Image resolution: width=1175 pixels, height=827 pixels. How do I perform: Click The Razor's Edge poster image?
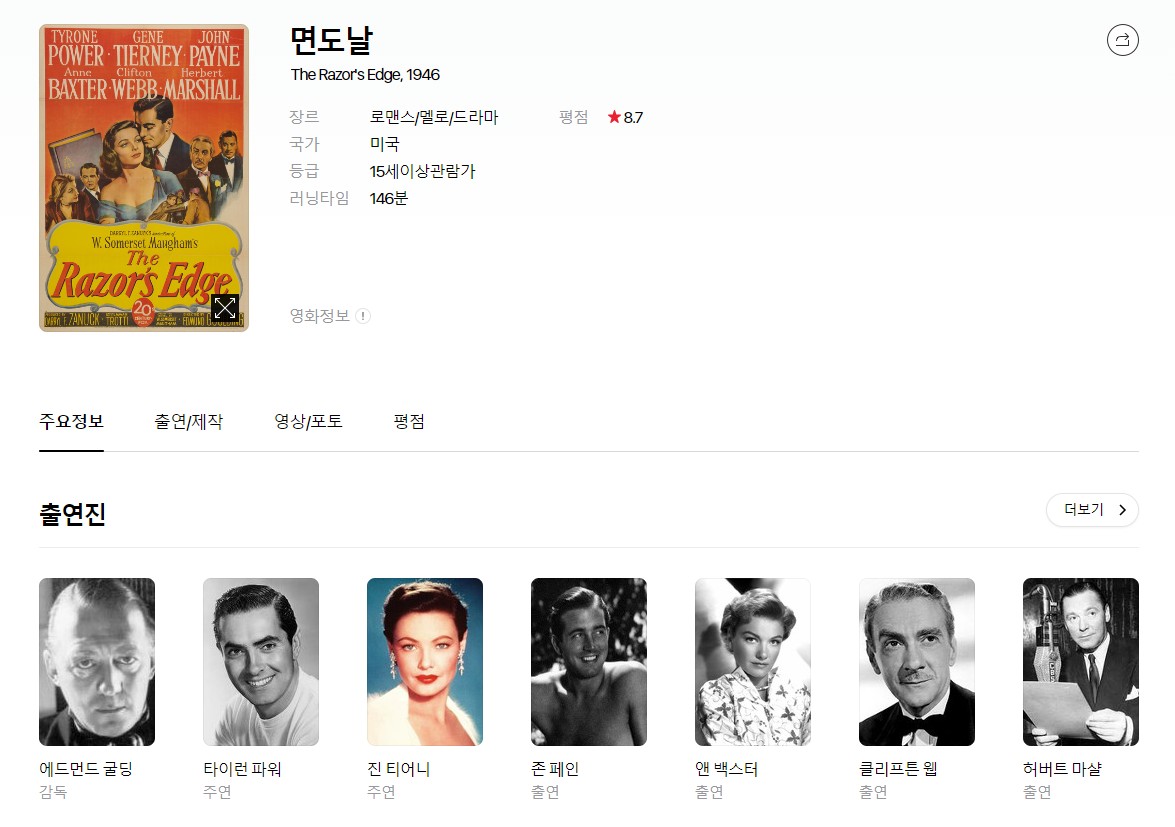click(143, 160)
